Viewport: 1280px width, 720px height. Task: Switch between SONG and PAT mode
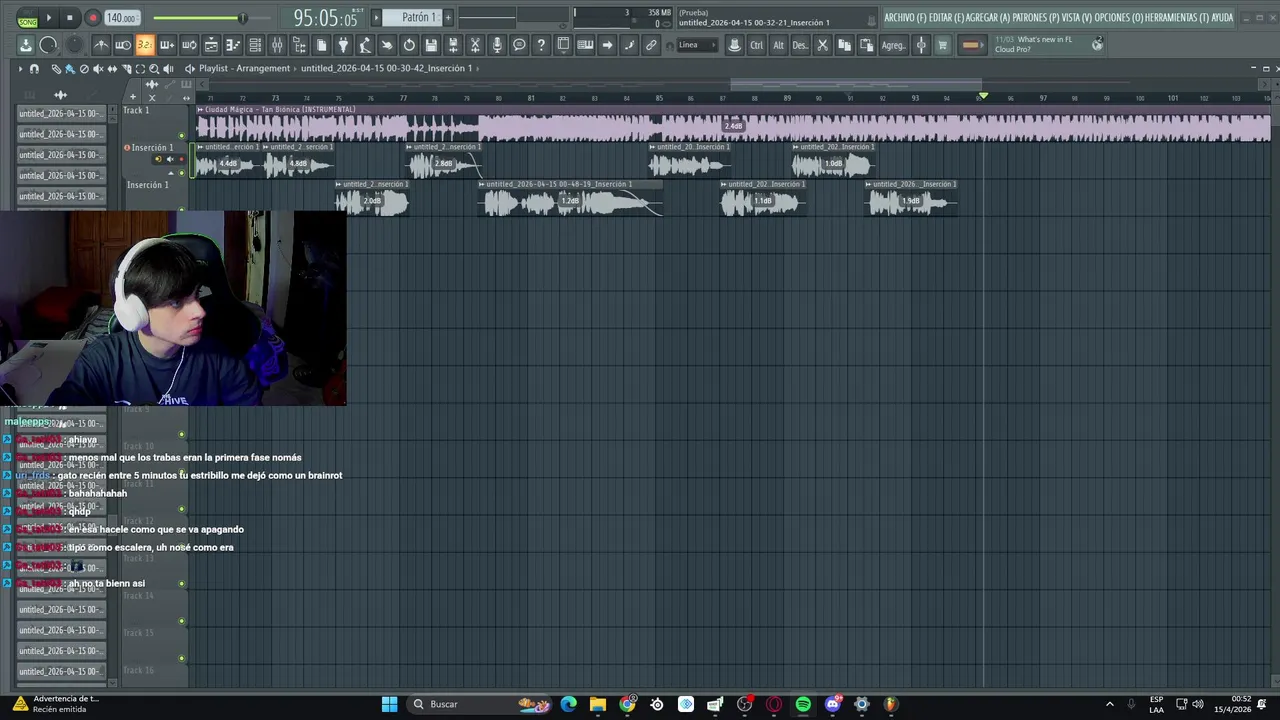tap(27, 20)
